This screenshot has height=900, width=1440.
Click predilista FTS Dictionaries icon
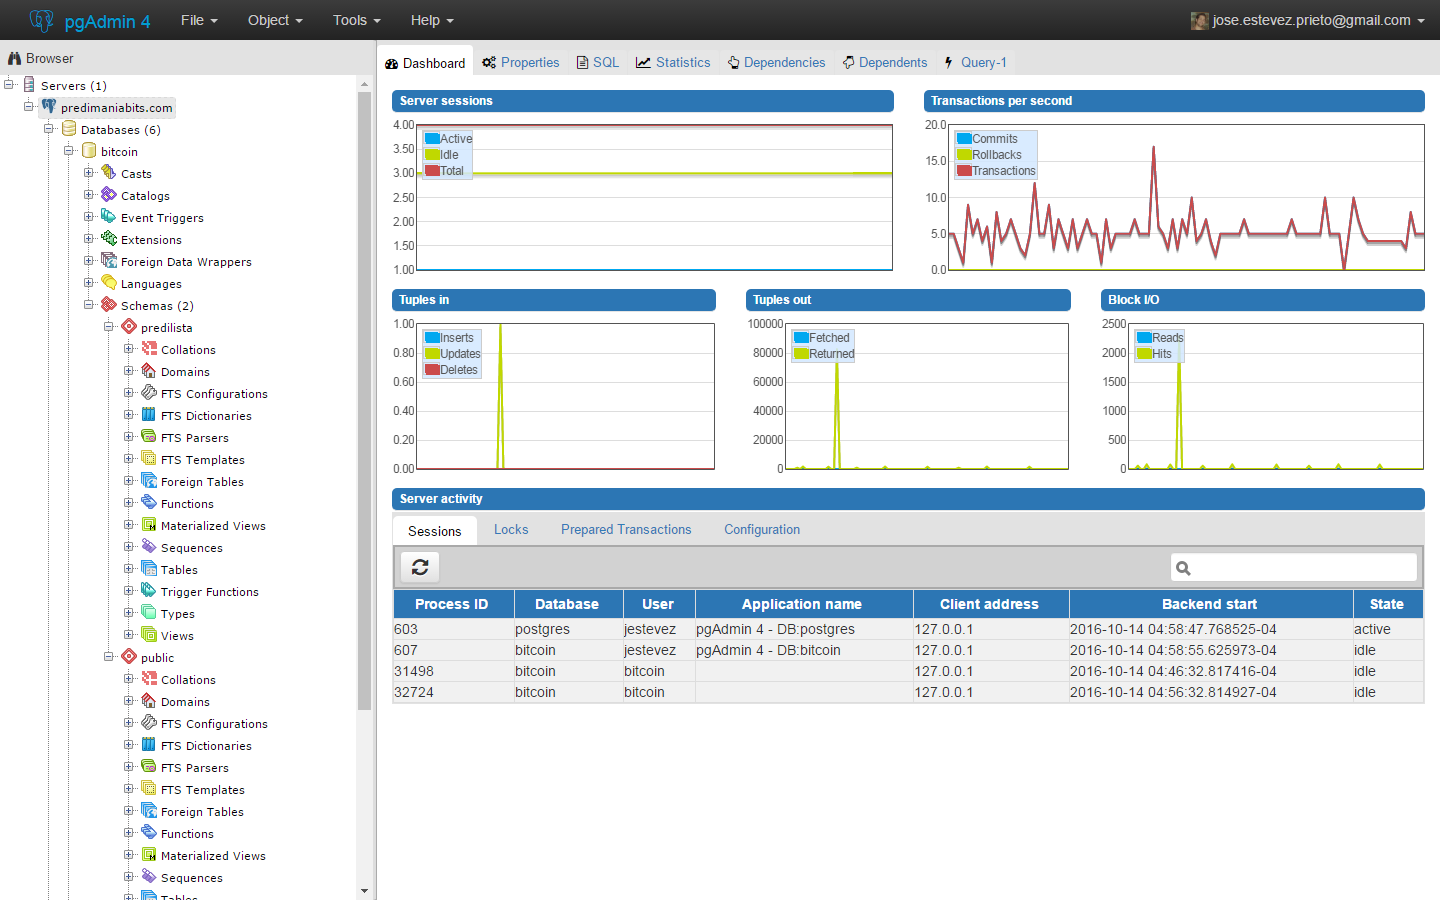[149, 415]
